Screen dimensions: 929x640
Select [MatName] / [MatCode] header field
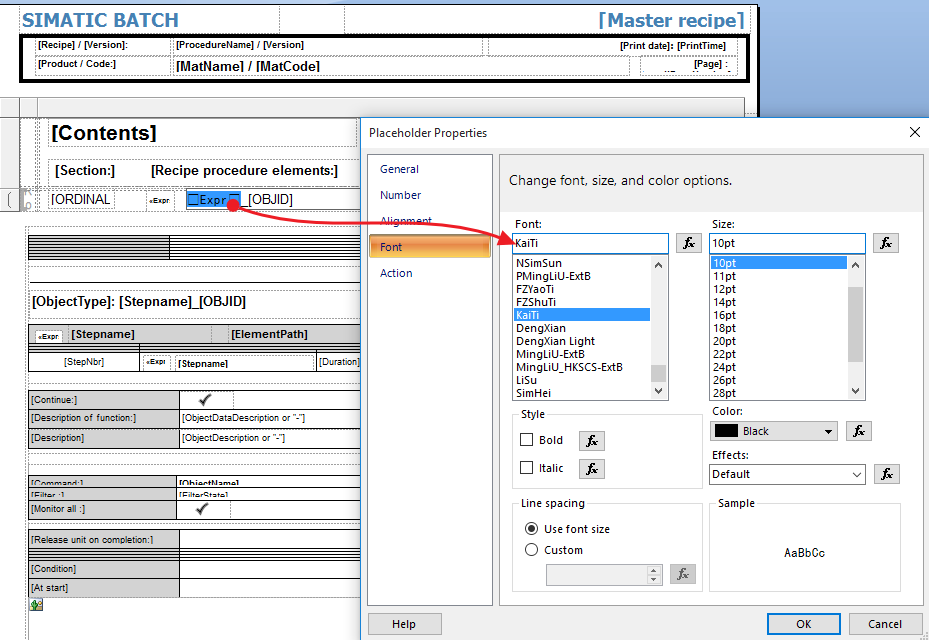[x=248, y=66]
